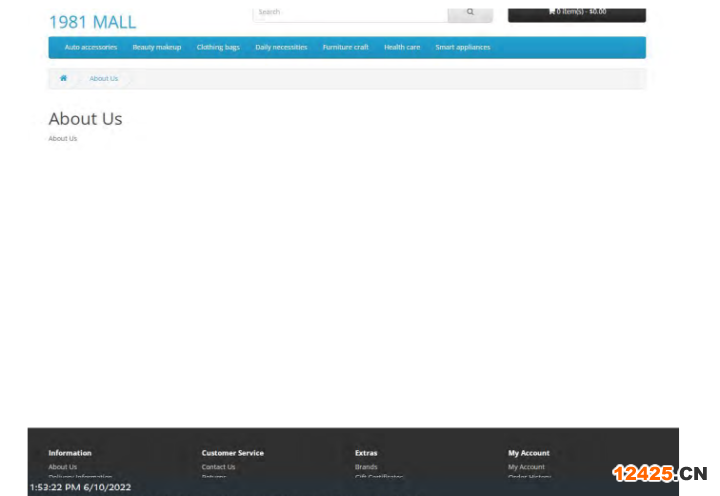The width and height of the screenshot is (720, 496).
Task: Click About Us link in footer
Action: (62, 467)
